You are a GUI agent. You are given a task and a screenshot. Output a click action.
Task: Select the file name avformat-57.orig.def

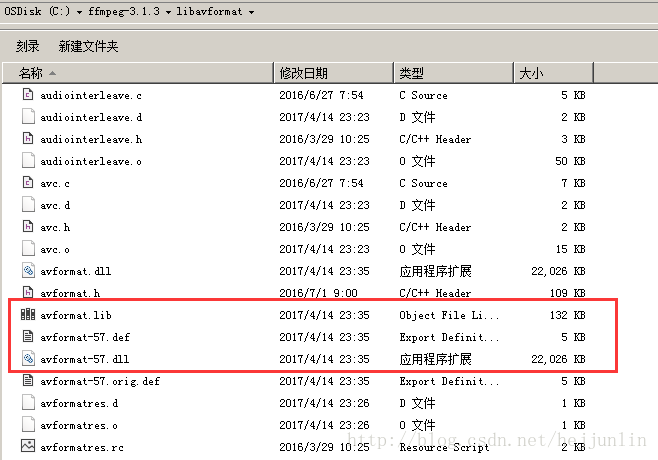(100, 381)
